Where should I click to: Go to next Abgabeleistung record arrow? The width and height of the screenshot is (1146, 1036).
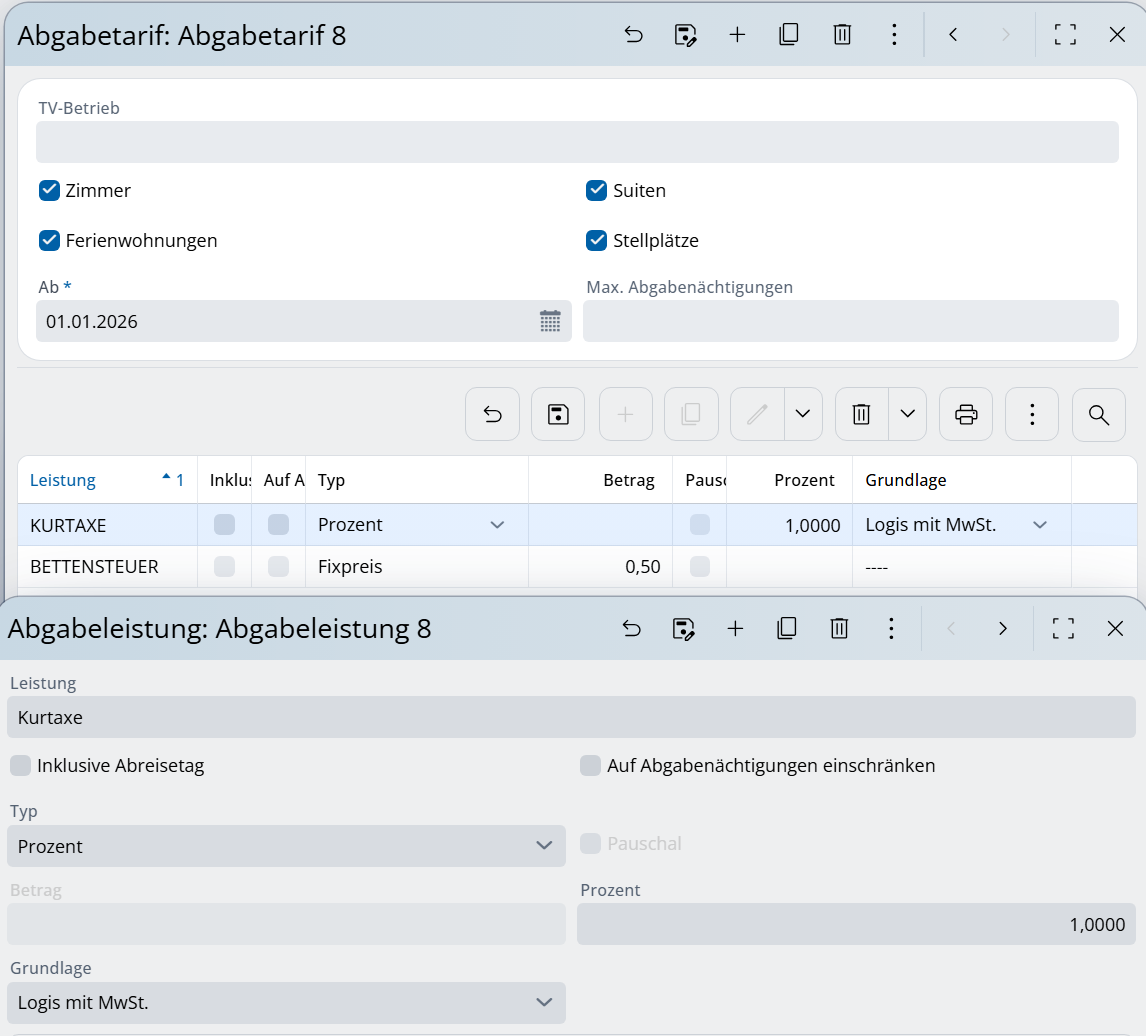tap(1002, 628)
